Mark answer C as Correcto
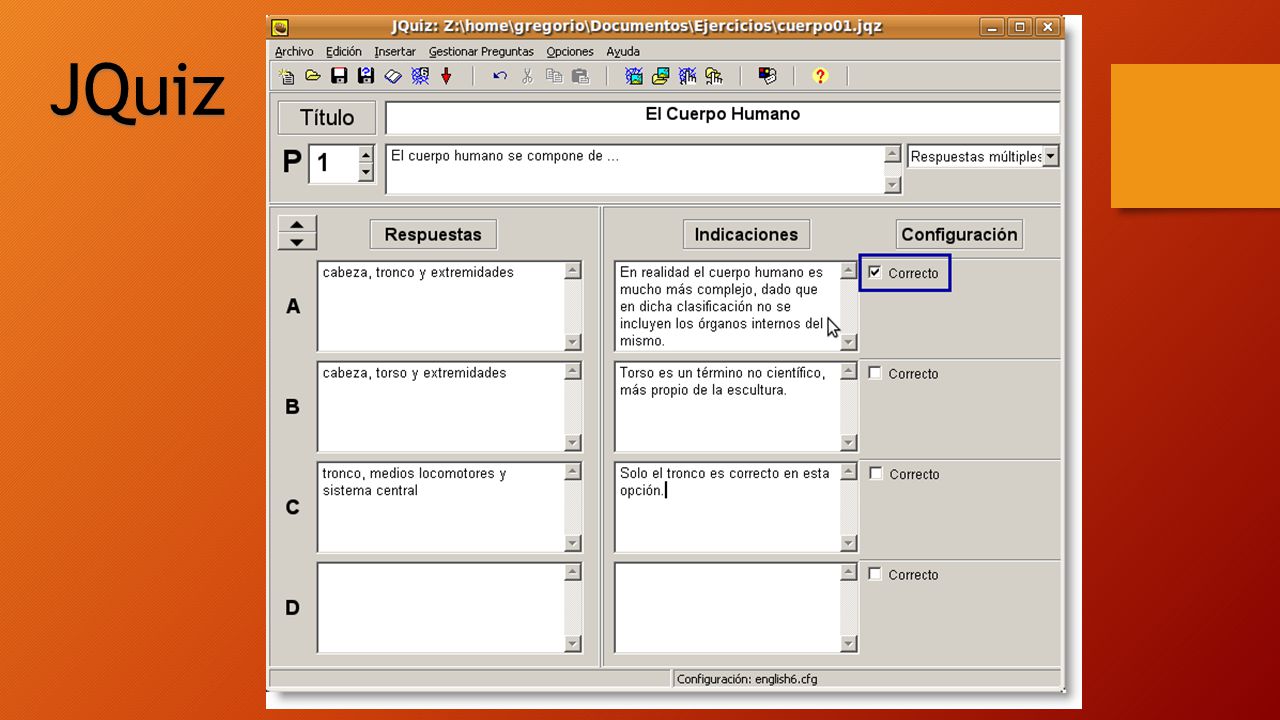The image size is (1280, 720). 875,474
